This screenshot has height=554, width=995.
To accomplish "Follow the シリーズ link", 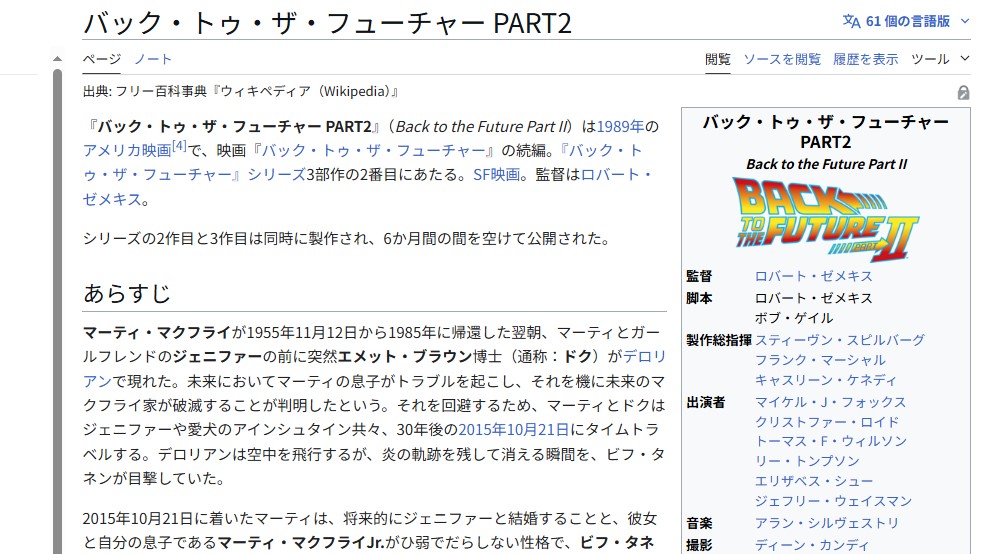I will point(277,175).
